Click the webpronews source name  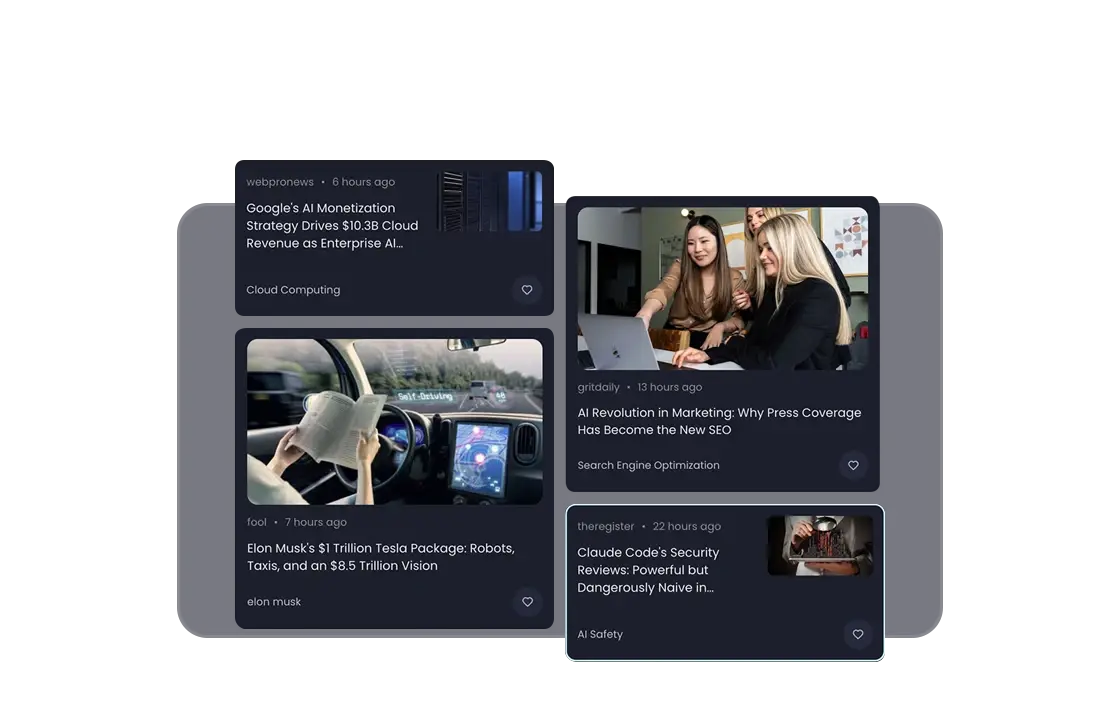tap(280, 182)
